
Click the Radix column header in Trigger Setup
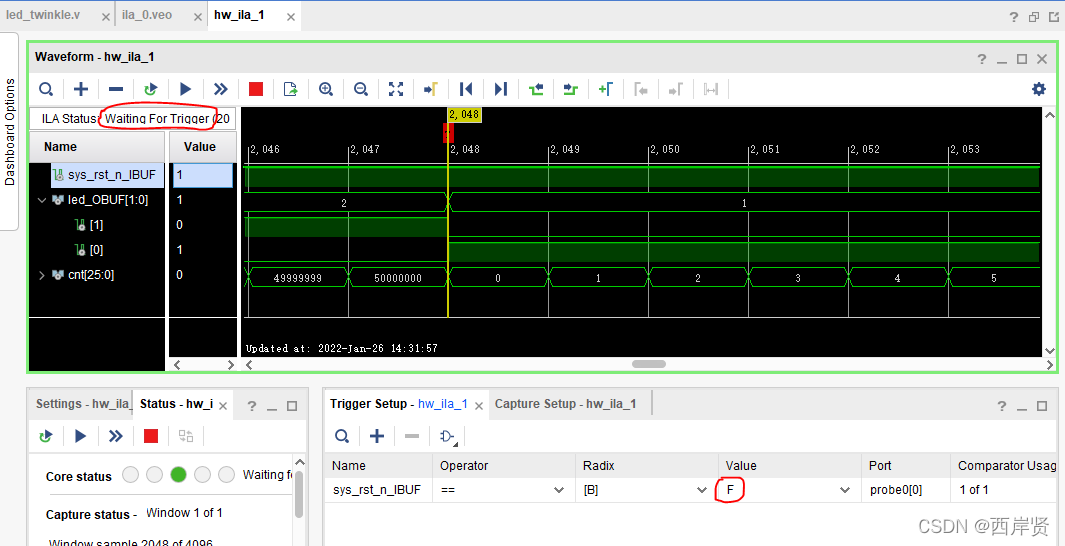coord(647,466)
